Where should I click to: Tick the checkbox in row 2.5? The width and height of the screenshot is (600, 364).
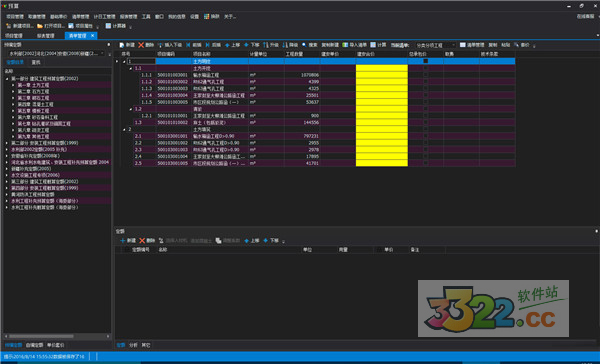[426, 163]
